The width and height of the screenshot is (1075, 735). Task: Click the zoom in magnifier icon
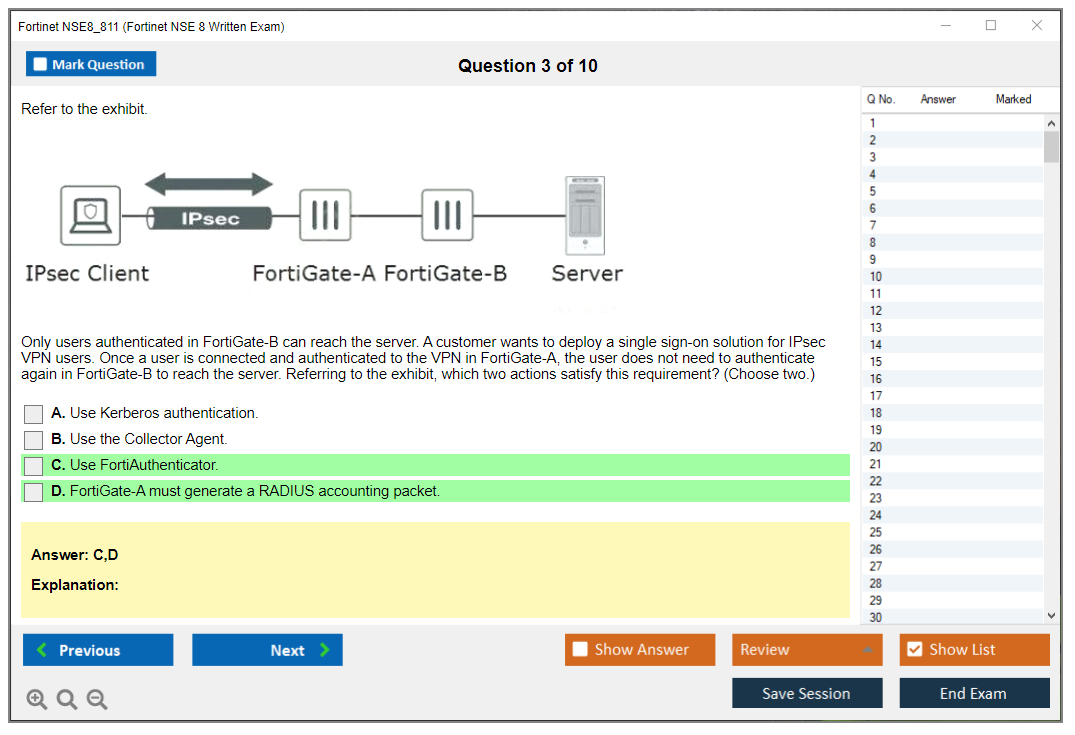37,700
